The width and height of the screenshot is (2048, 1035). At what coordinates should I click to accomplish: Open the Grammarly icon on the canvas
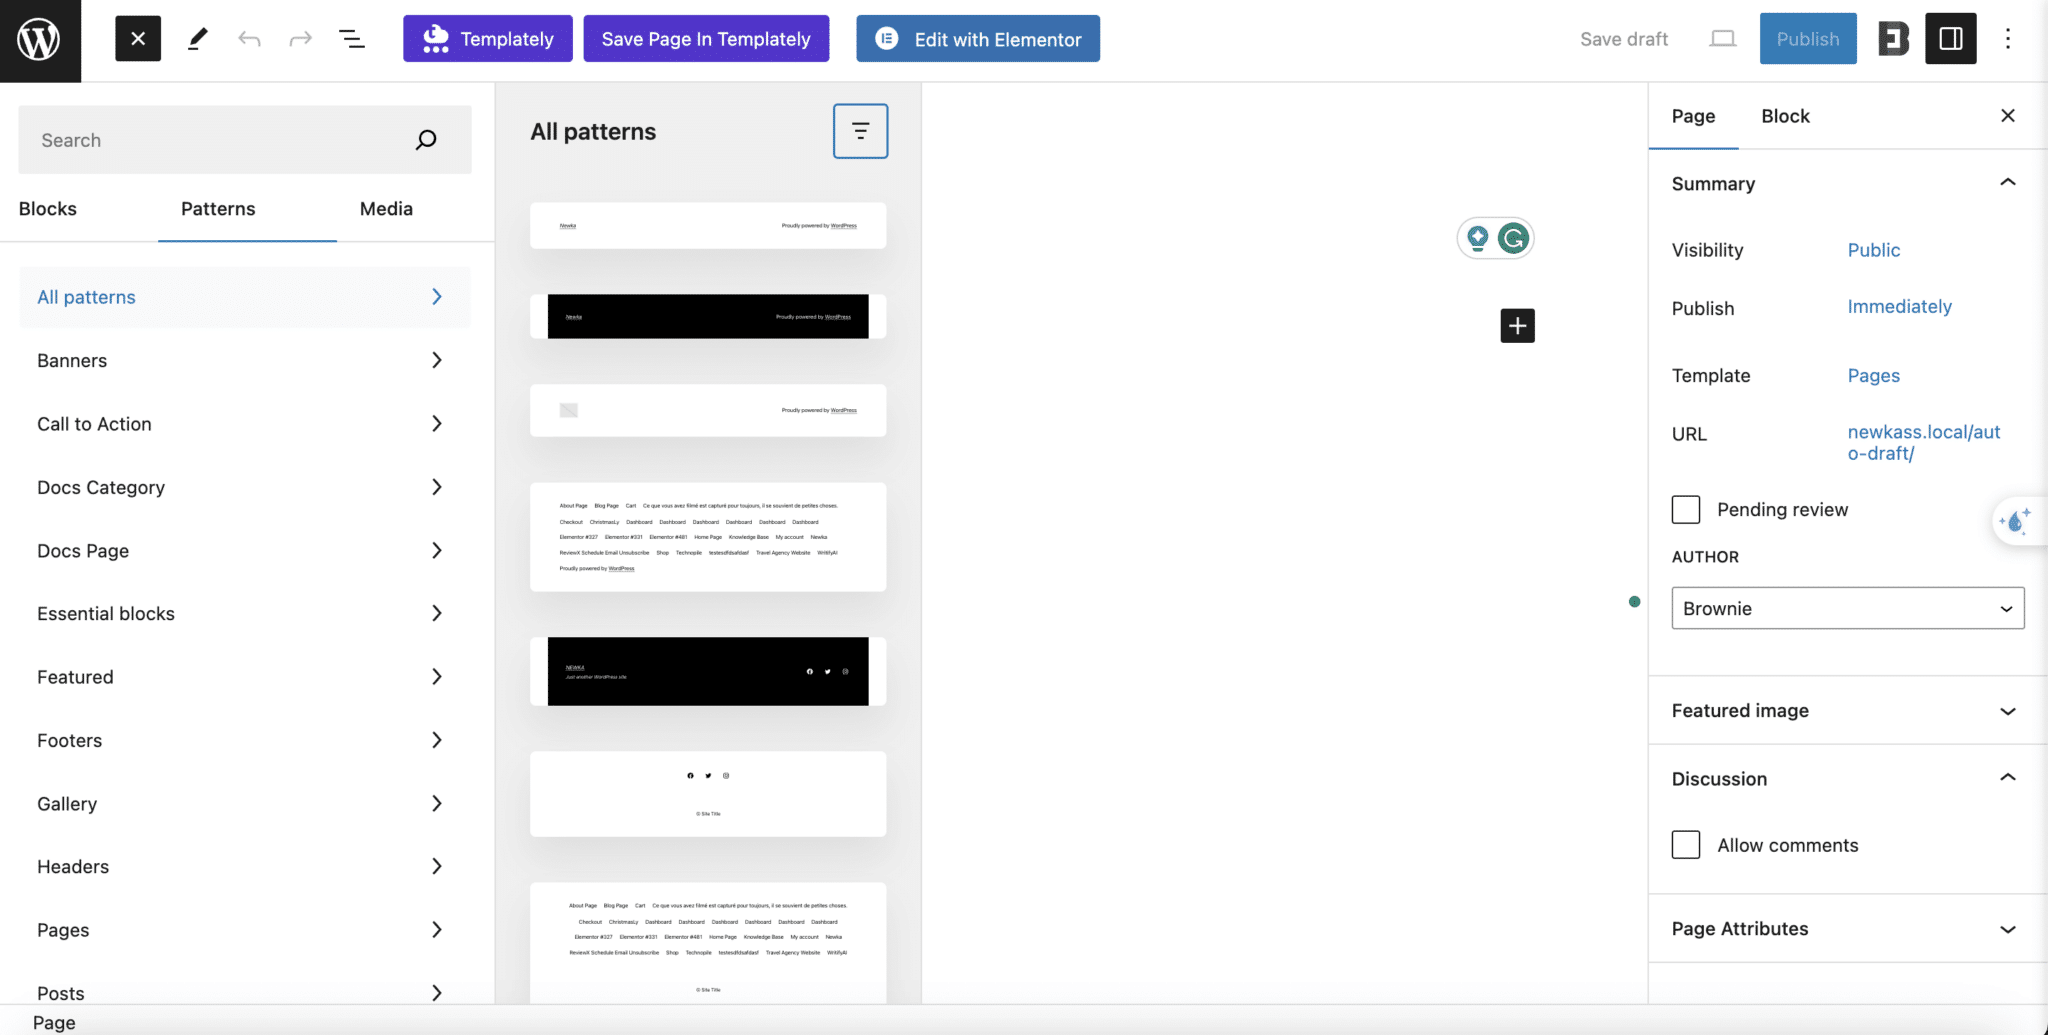[x=1513, y=239]
